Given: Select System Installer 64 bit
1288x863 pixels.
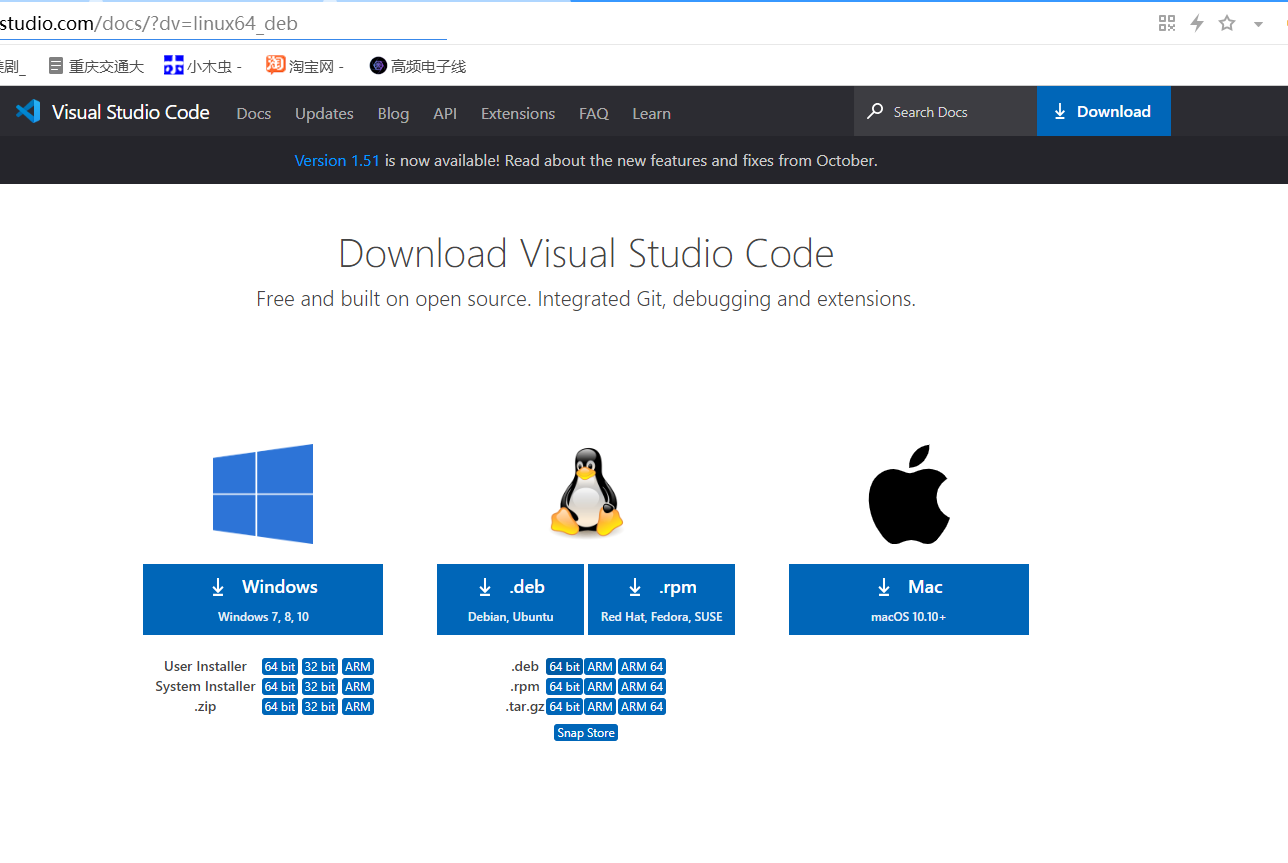Looking at the screenshot, I should (x=280, y=686).
